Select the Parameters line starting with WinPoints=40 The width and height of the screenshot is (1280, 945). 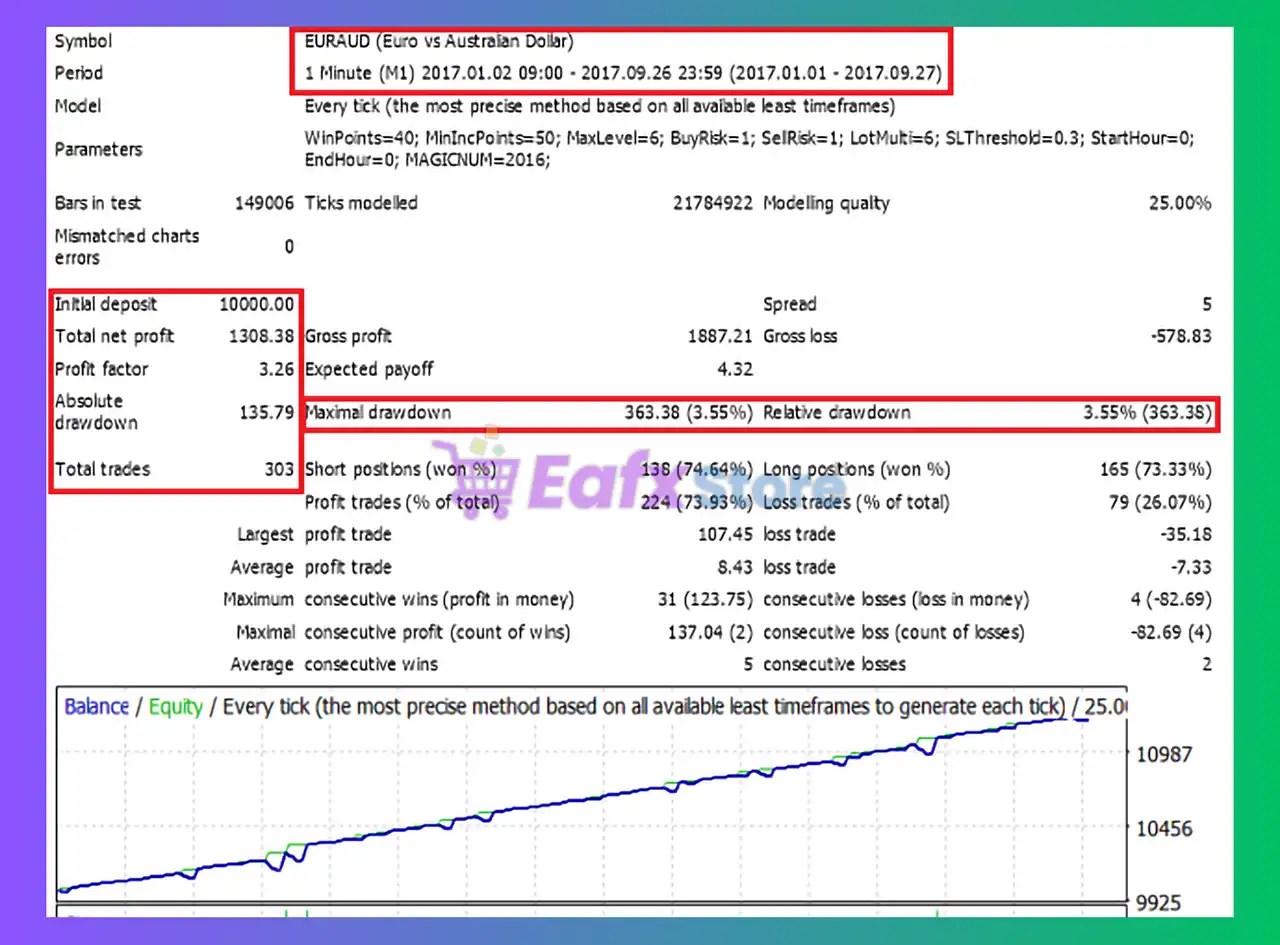(x=748, y=138)
